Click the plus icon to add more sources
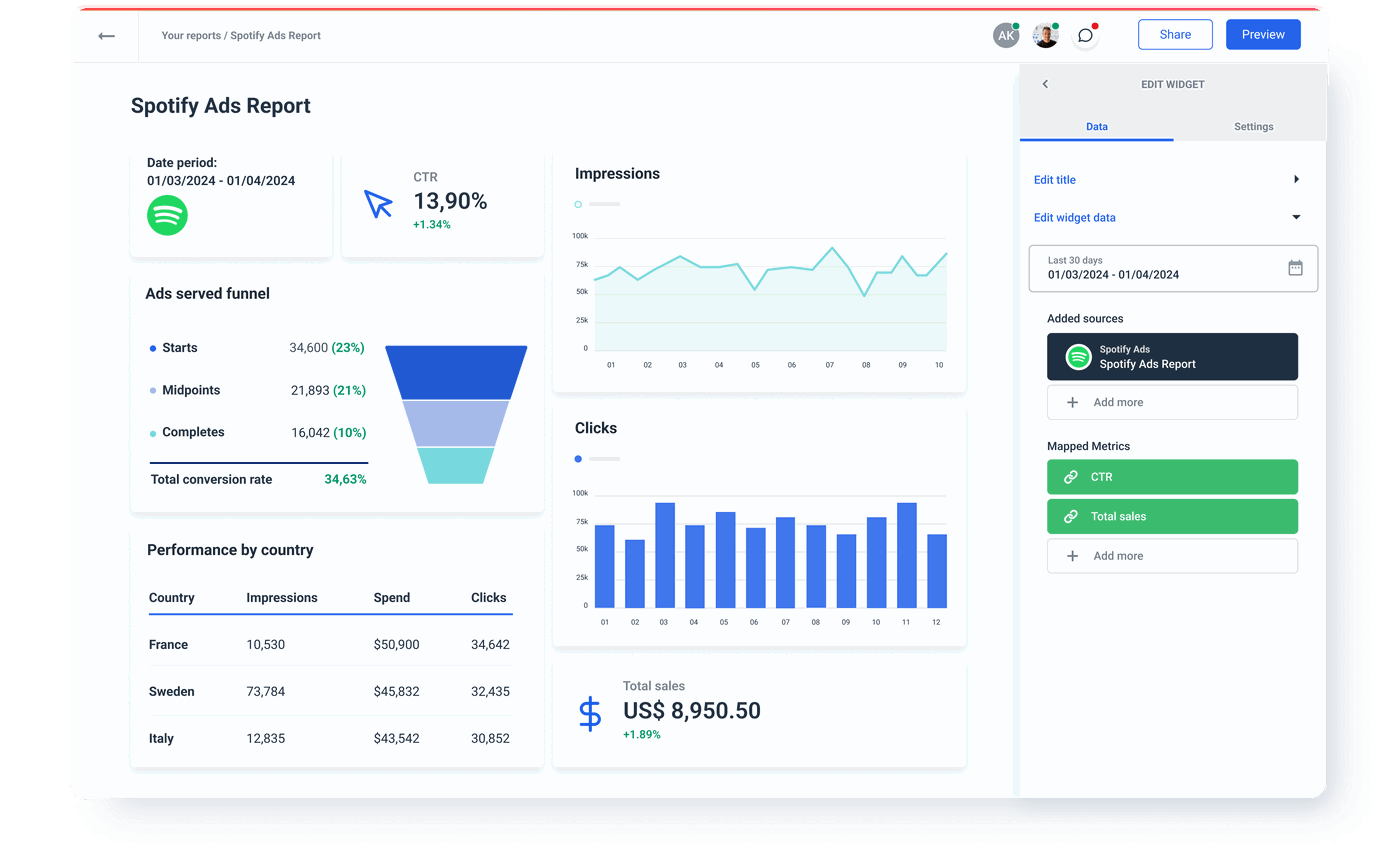This screenshot has height=852, width=1400. coord(1072,402)
